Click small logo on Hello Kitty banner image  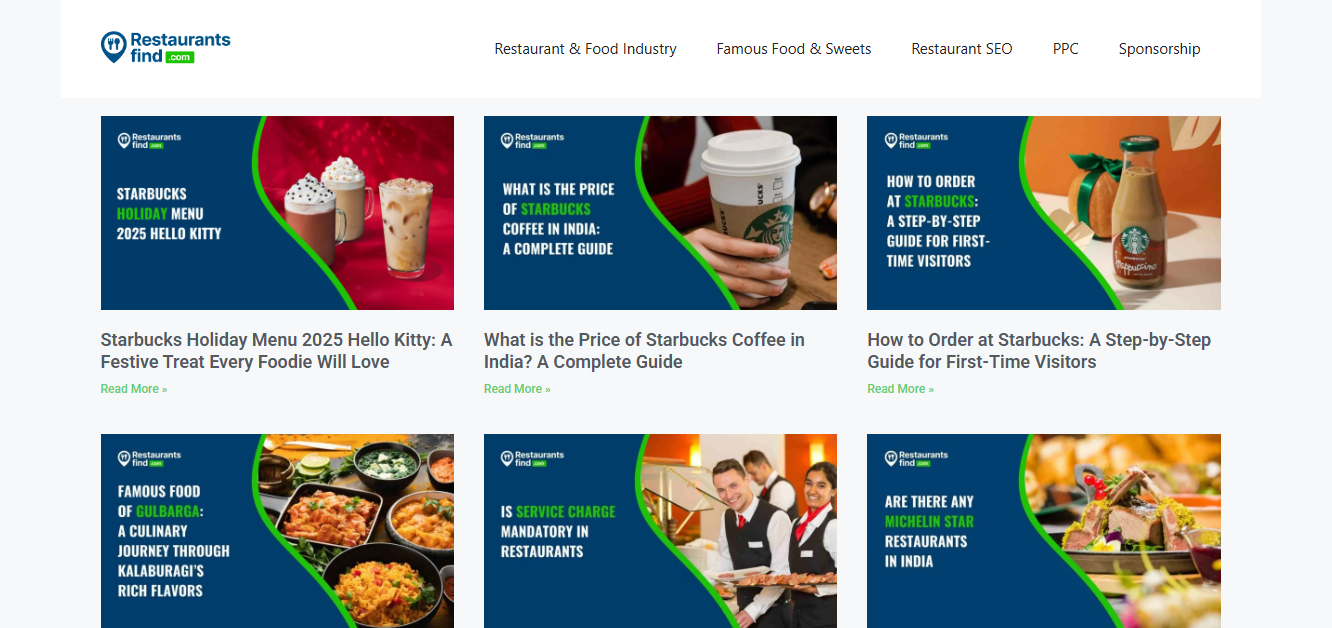[x=149, y=140]
